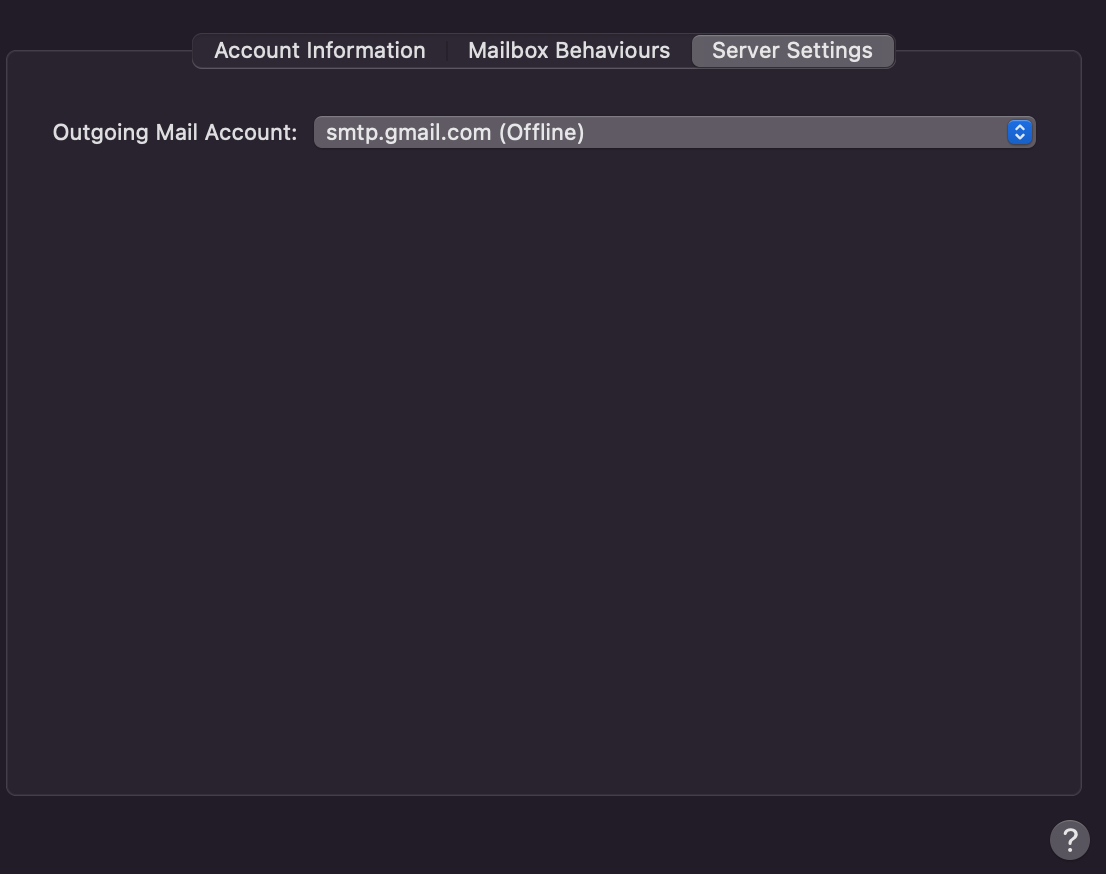
Task: Tap the blue dropdown stepper arrows
Action: [x=1019, y=132]
